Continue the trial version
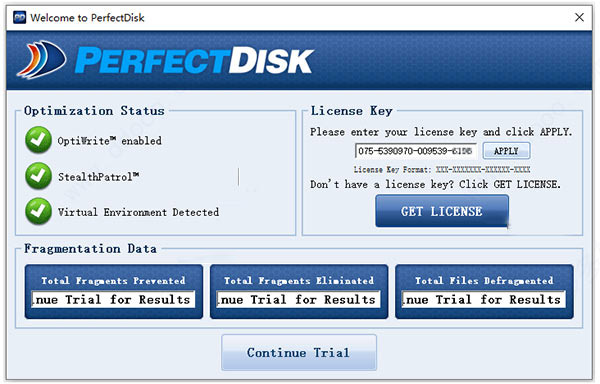600x384 pixels. pyautogui.click(x=299, y=352)
